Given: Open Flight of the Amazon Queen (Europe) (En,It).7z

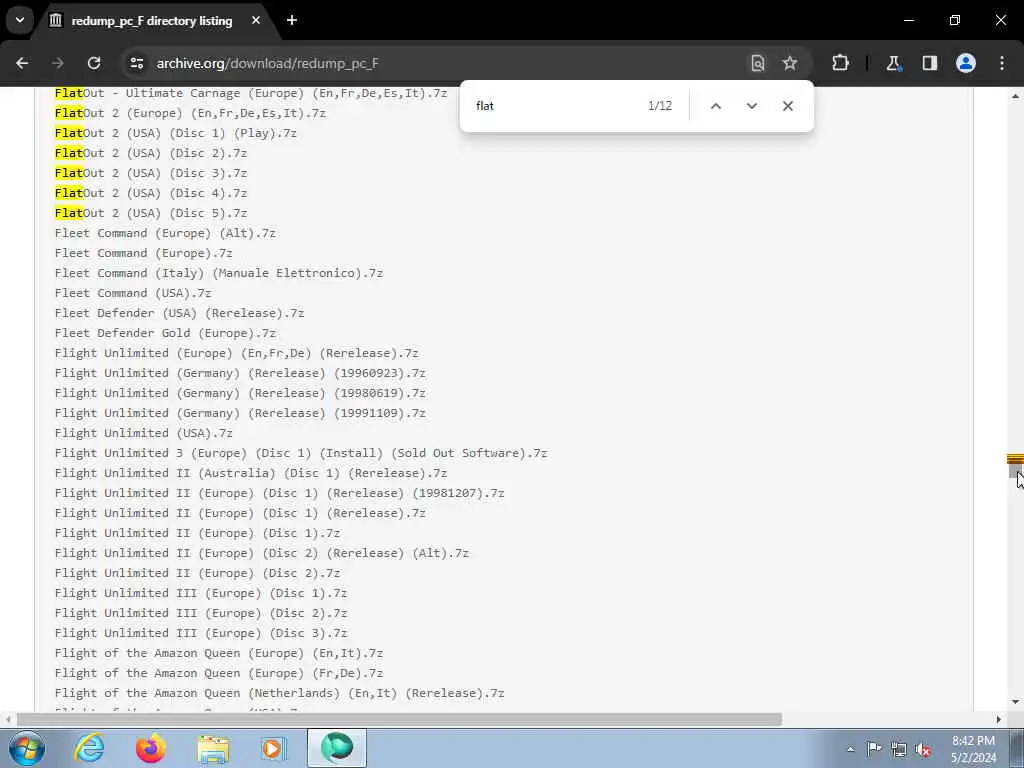Looking at the screenshot, I should tap(219, 653).
